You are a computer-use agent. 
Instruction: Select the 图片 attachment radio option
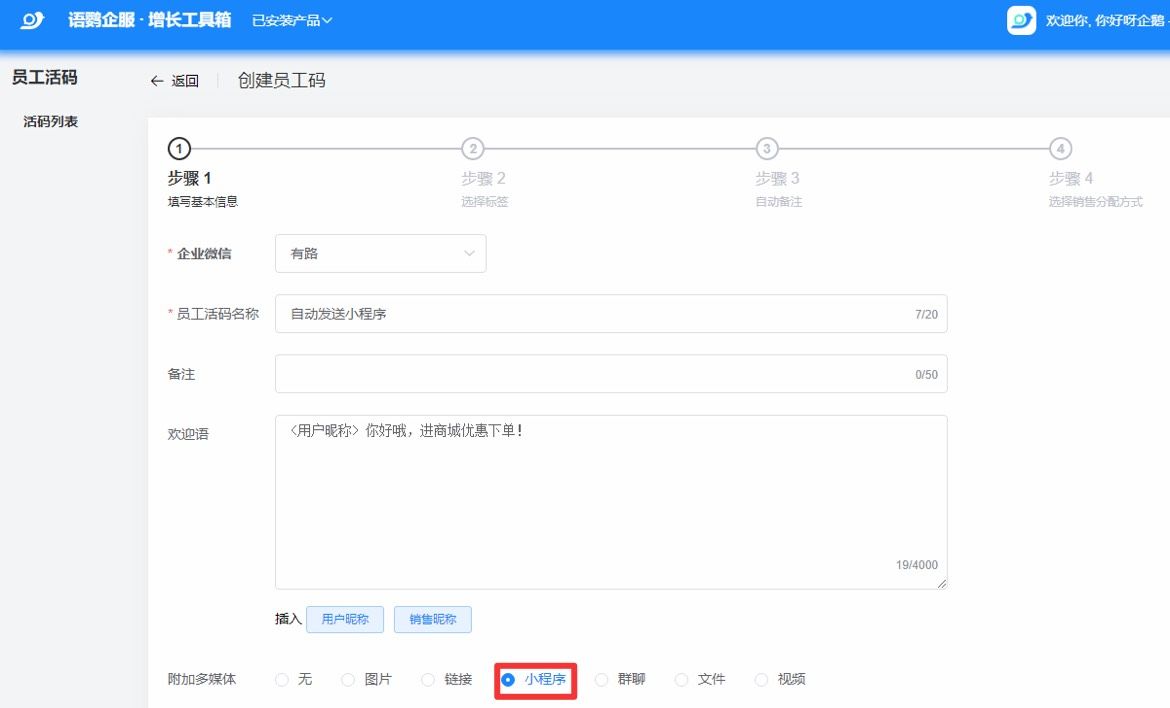click(349, 680)
